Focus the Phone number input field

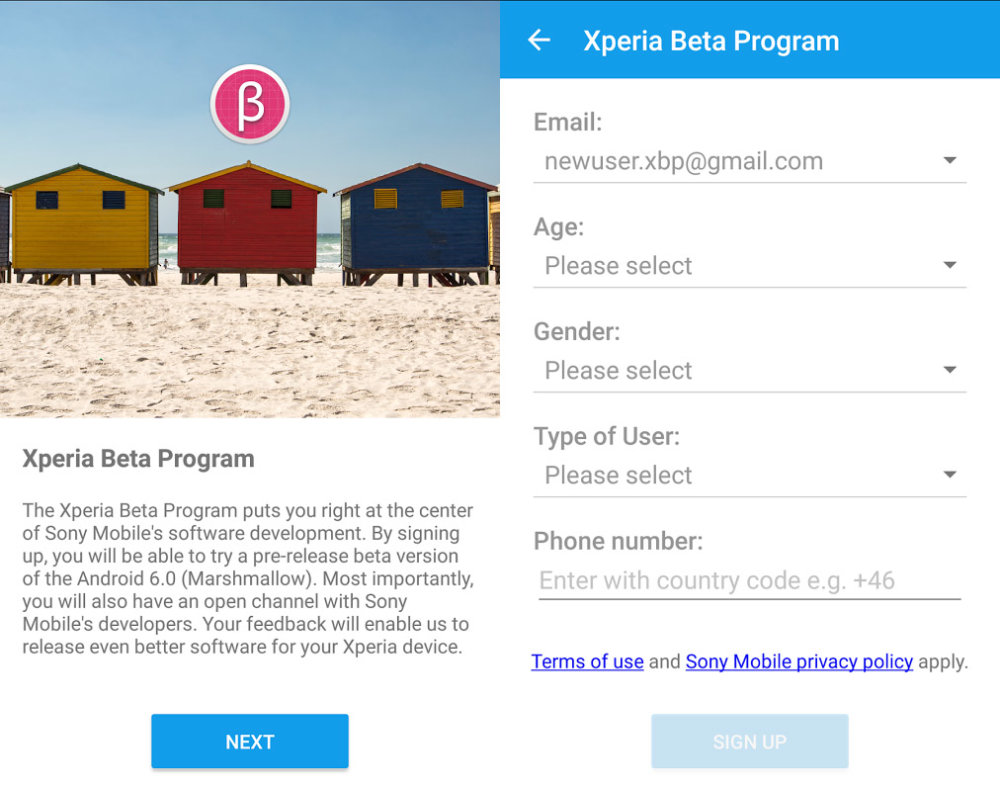(x=749, y=581)
